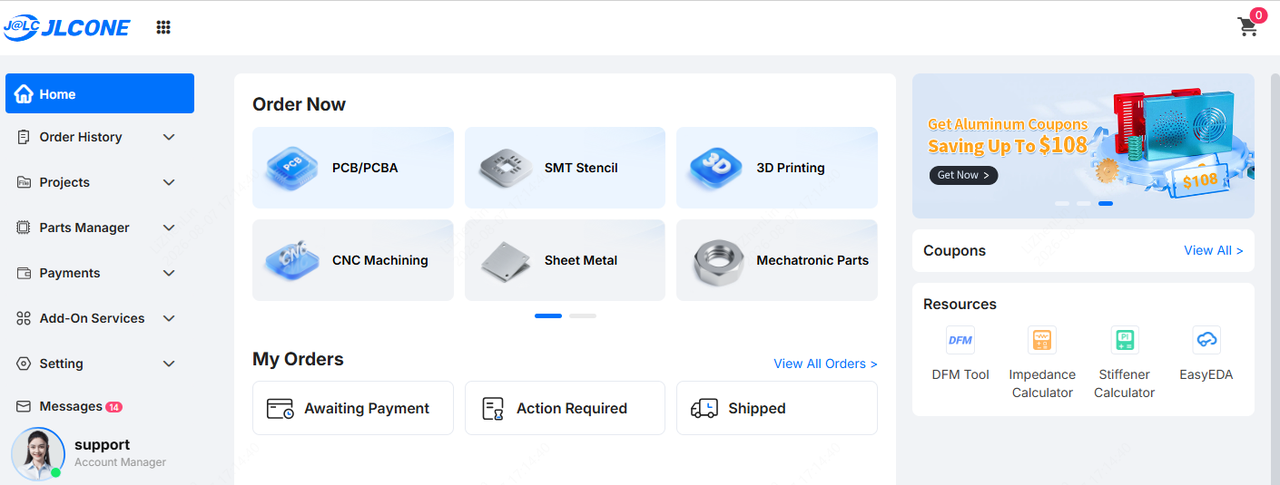
Task: Open View All Orders link
Action: click(x=825, y=364)
